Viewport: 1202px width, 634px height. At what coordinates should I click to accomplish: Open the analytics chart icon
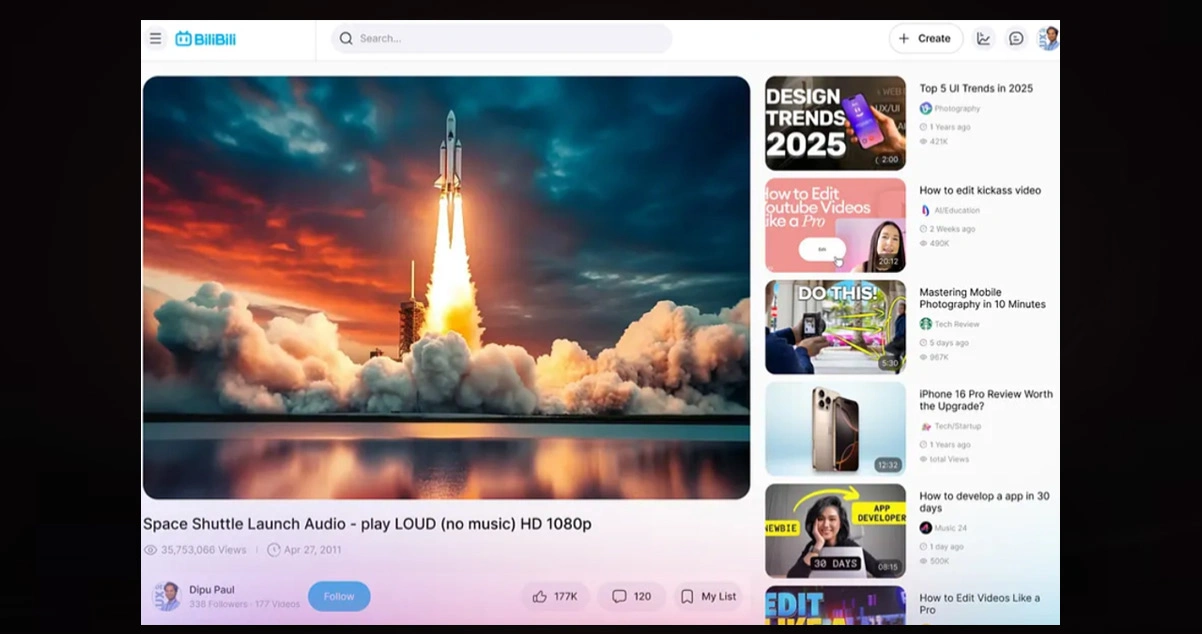984,39
